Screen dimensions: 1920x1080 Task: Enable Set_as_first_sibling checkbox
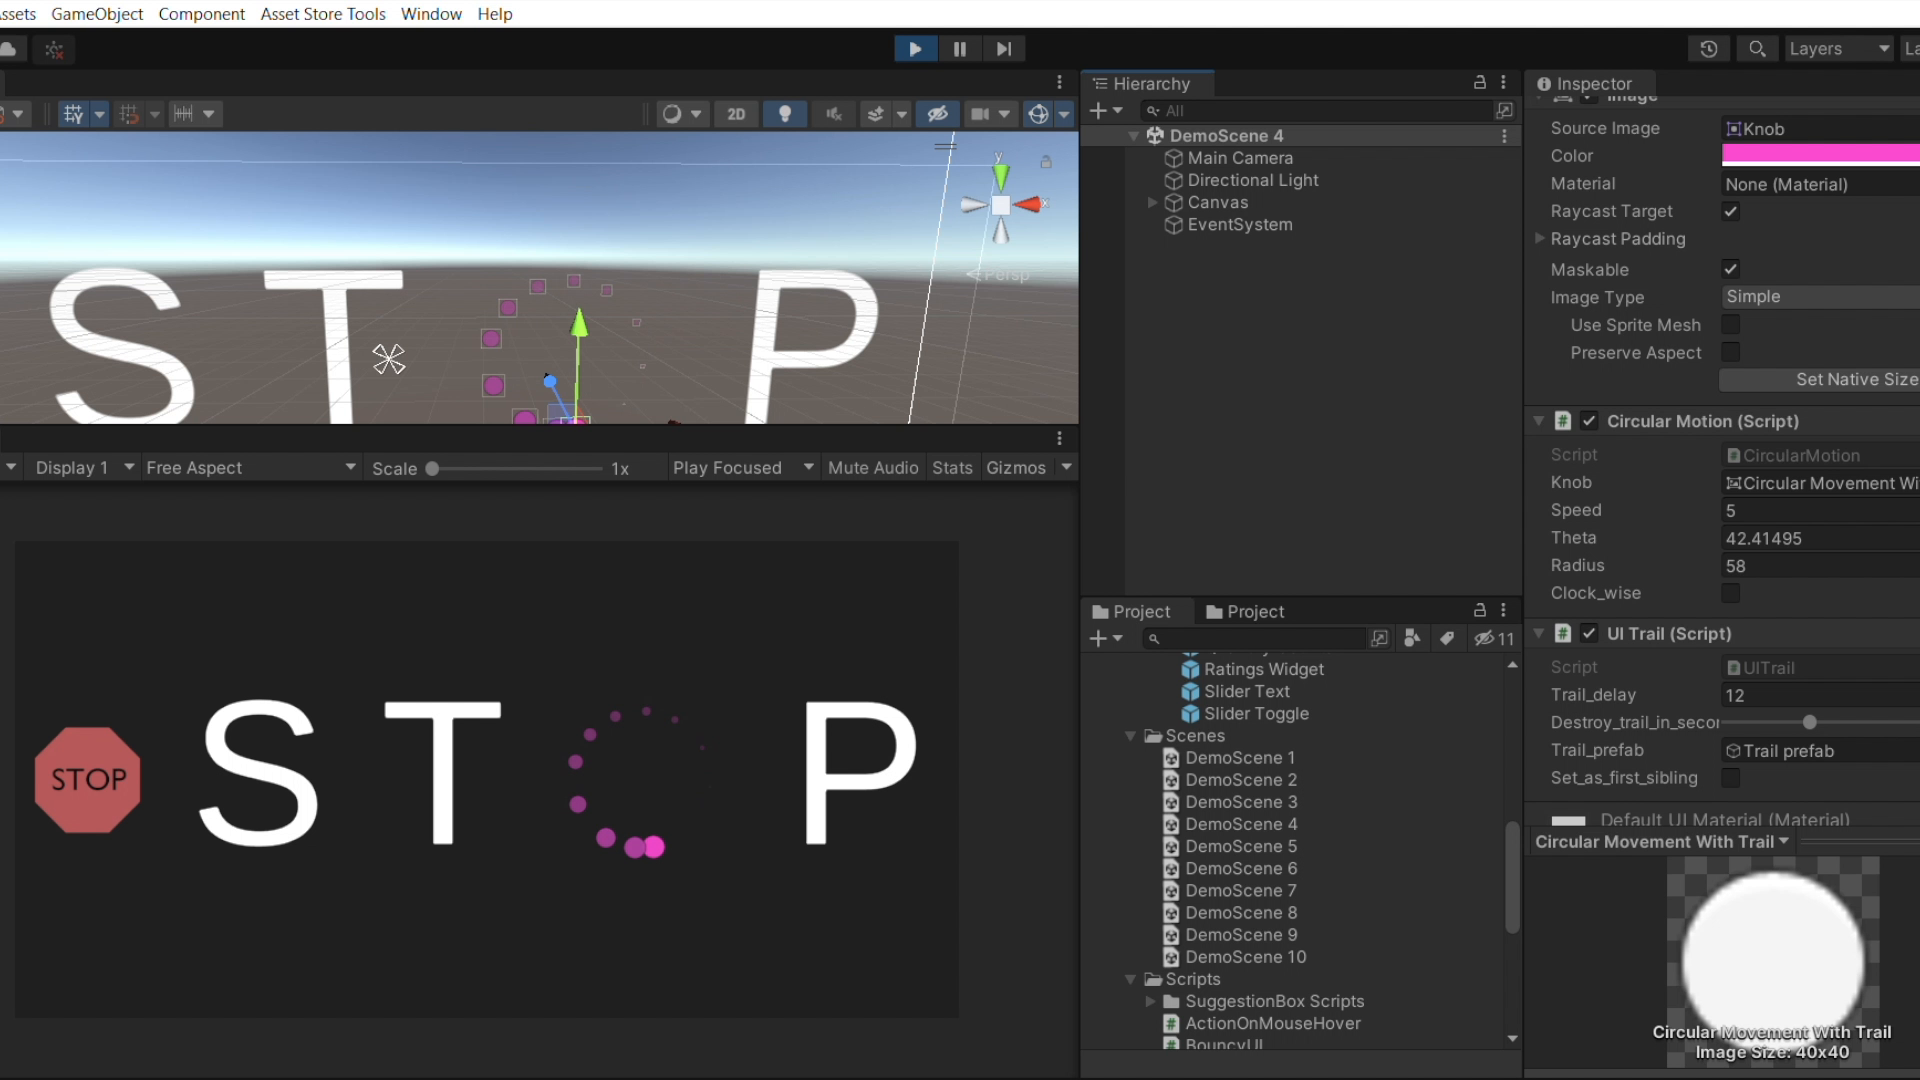[x=1731, y=777]
